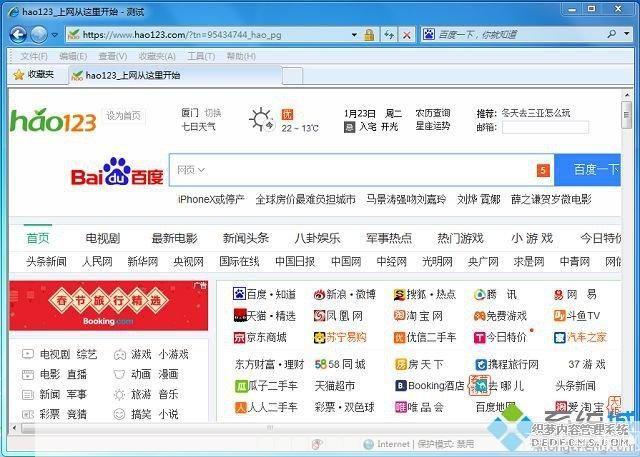Click the 游戏 gamepad icon in sidebar
Image resolution: width=640 pixels, height=457 pixels.
coord(120,354)
